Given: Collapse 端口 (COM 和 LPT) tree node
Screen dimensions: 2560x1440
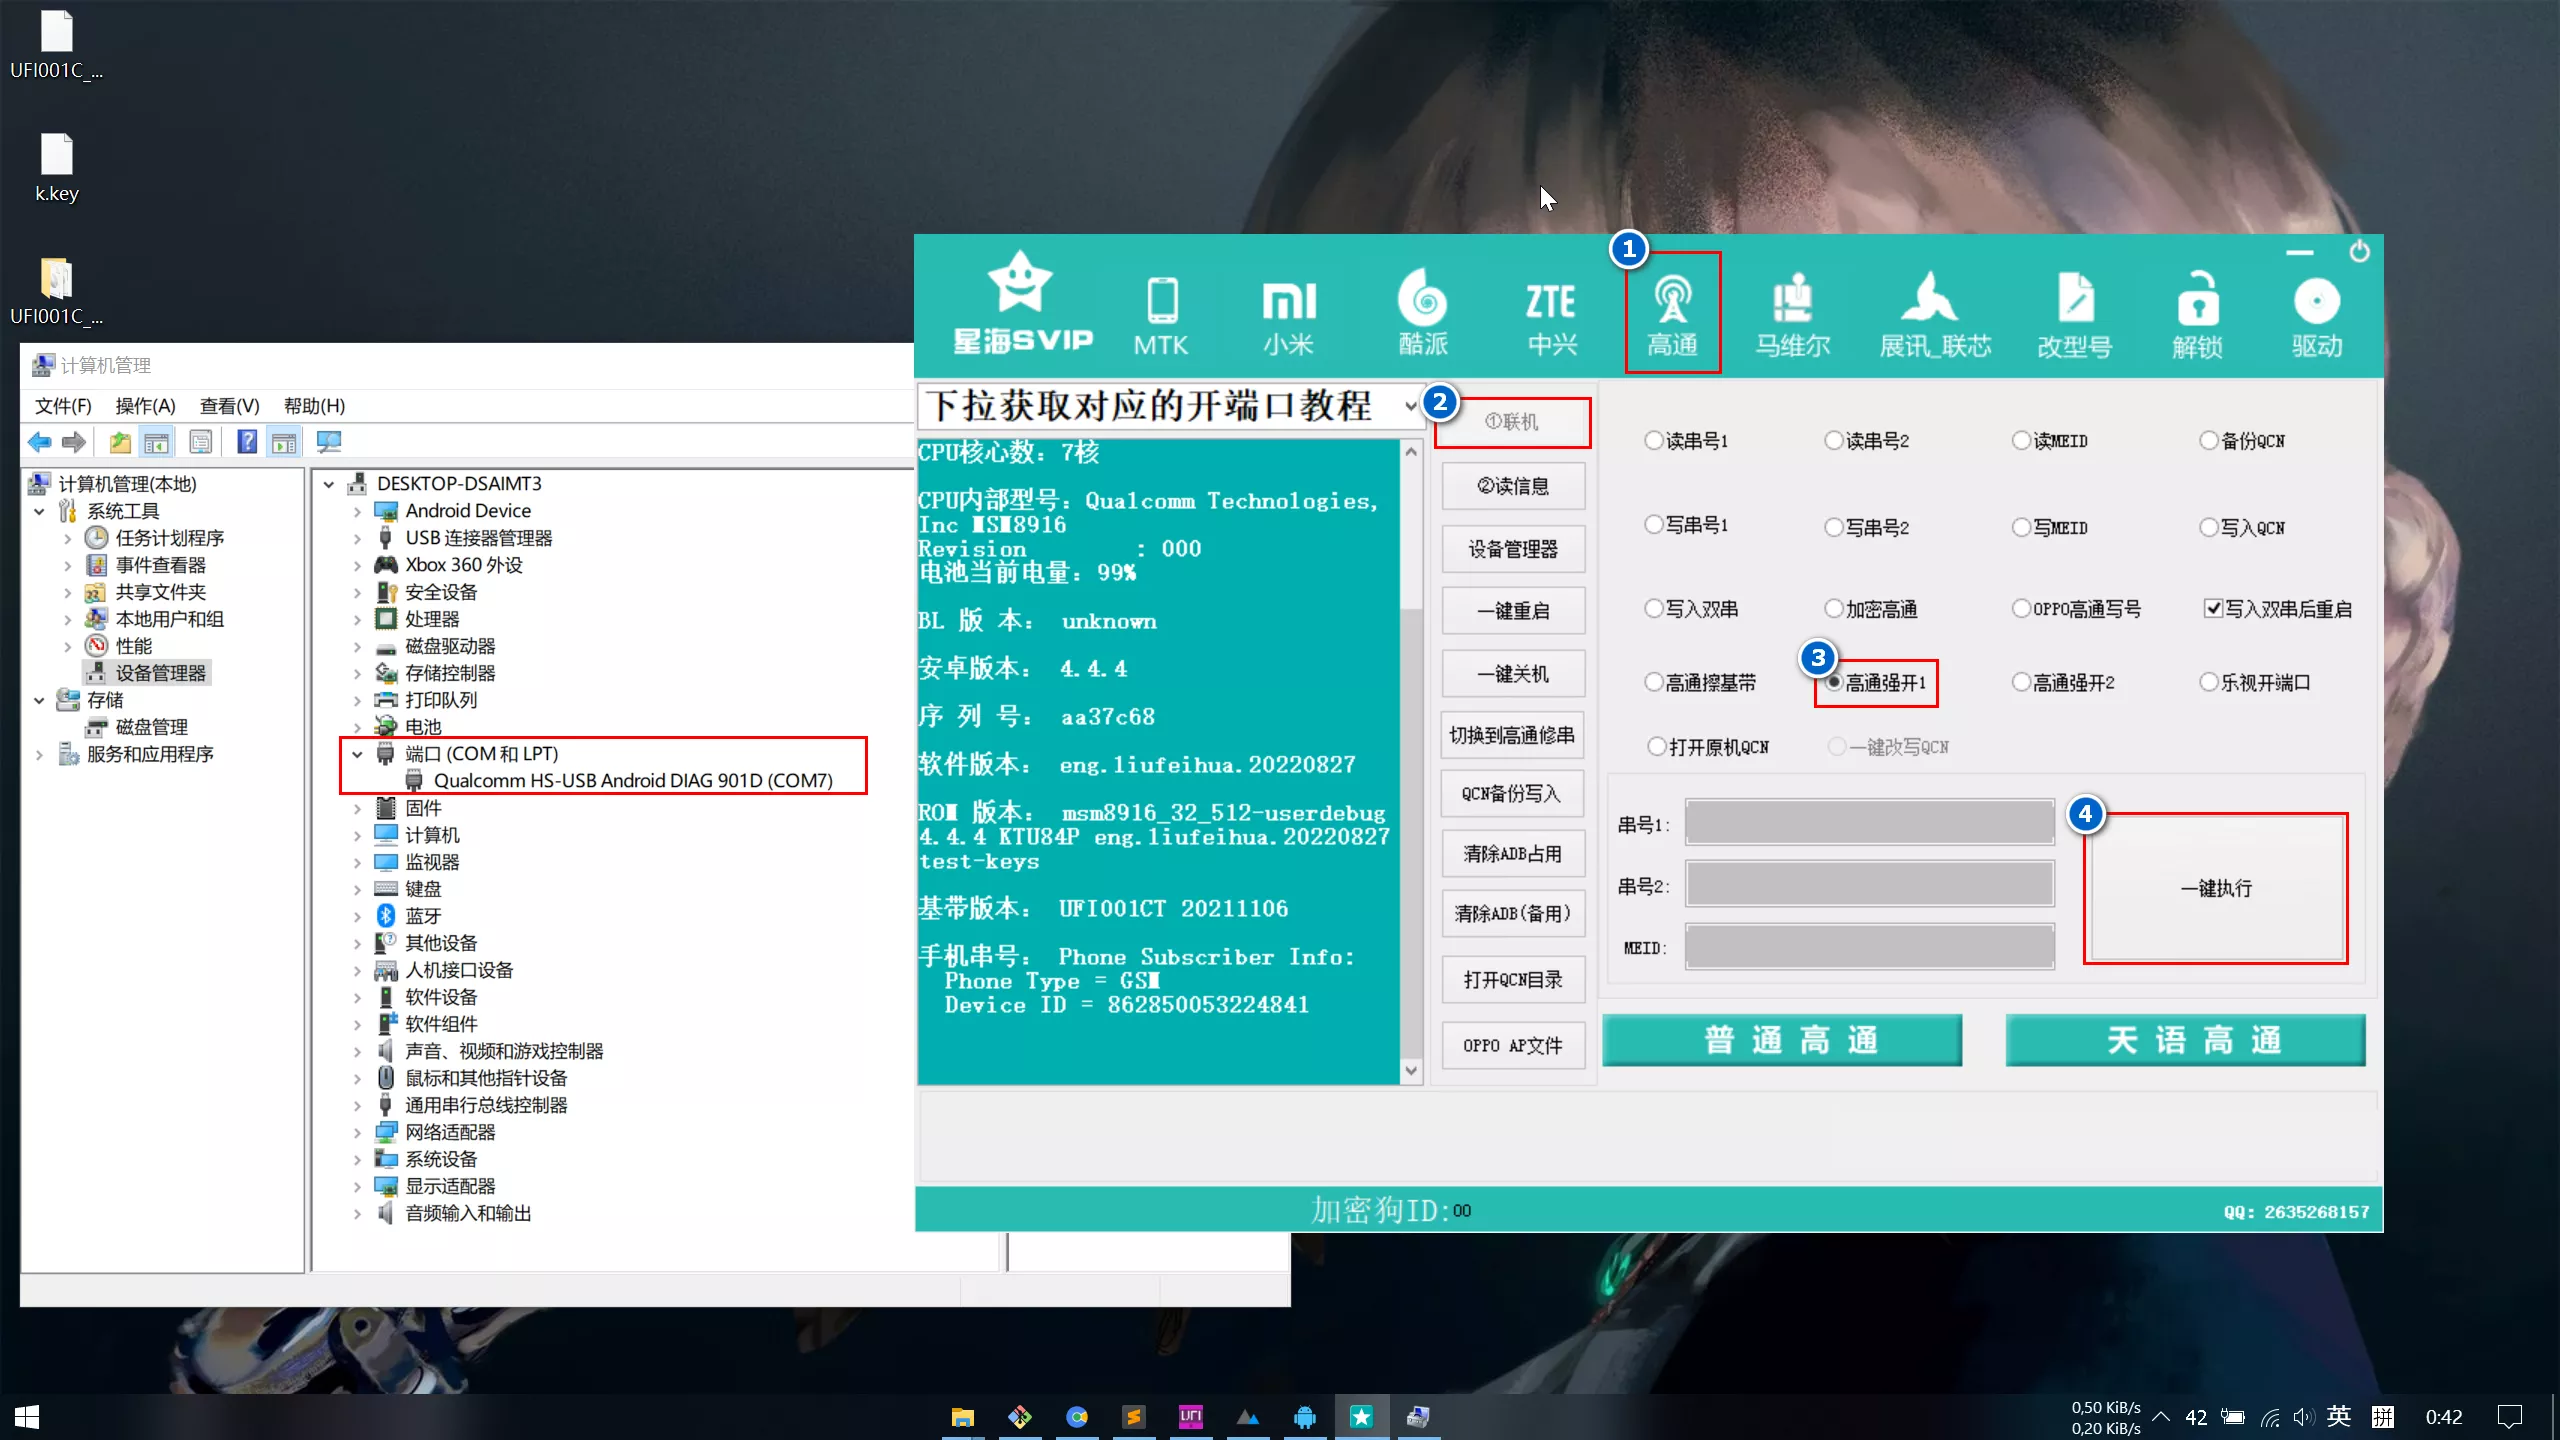Looking at the screenshot, I should [x=358, y=754].
